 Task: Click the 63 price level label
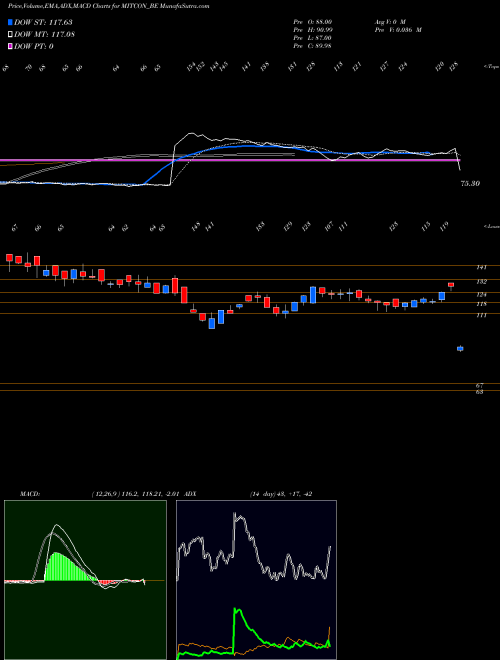(481, 392)
